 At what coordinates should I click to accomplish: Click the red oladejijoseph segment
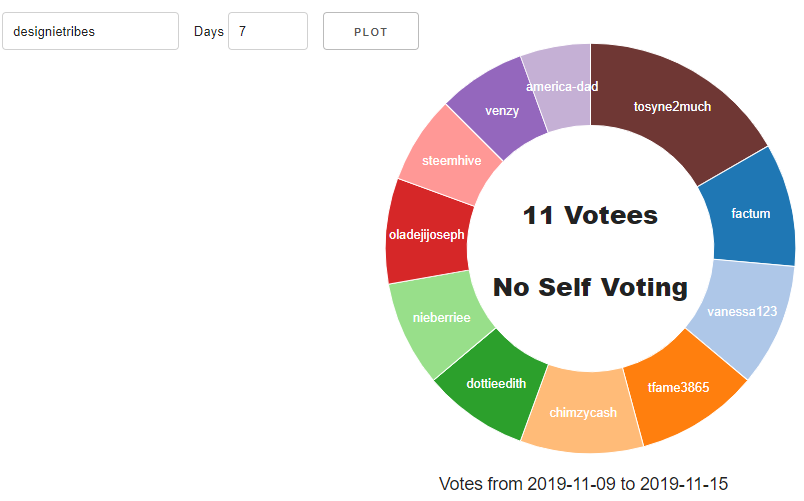(x=427, y=234)
